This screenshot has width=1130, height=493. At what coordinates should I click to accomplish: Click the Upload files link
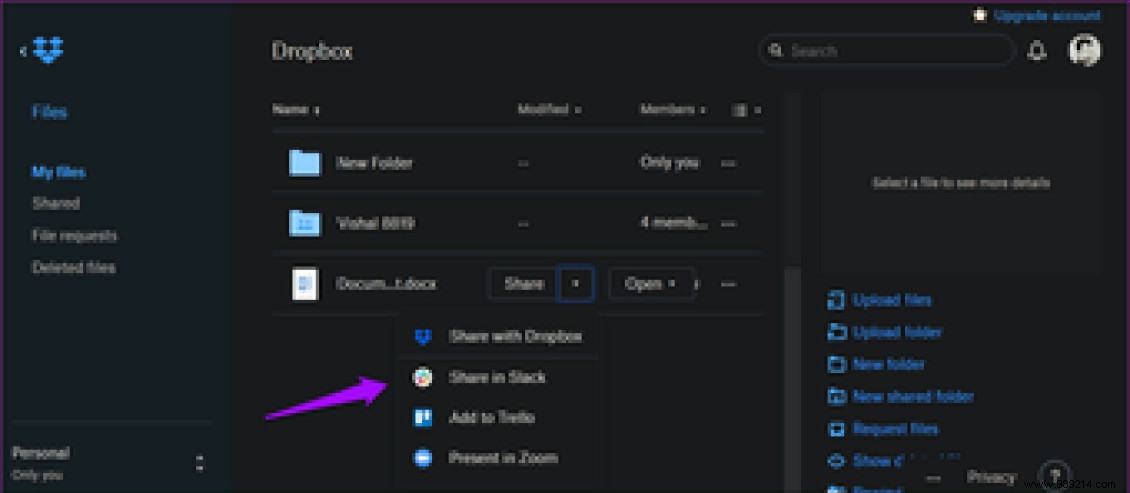[x=891, y=300]
